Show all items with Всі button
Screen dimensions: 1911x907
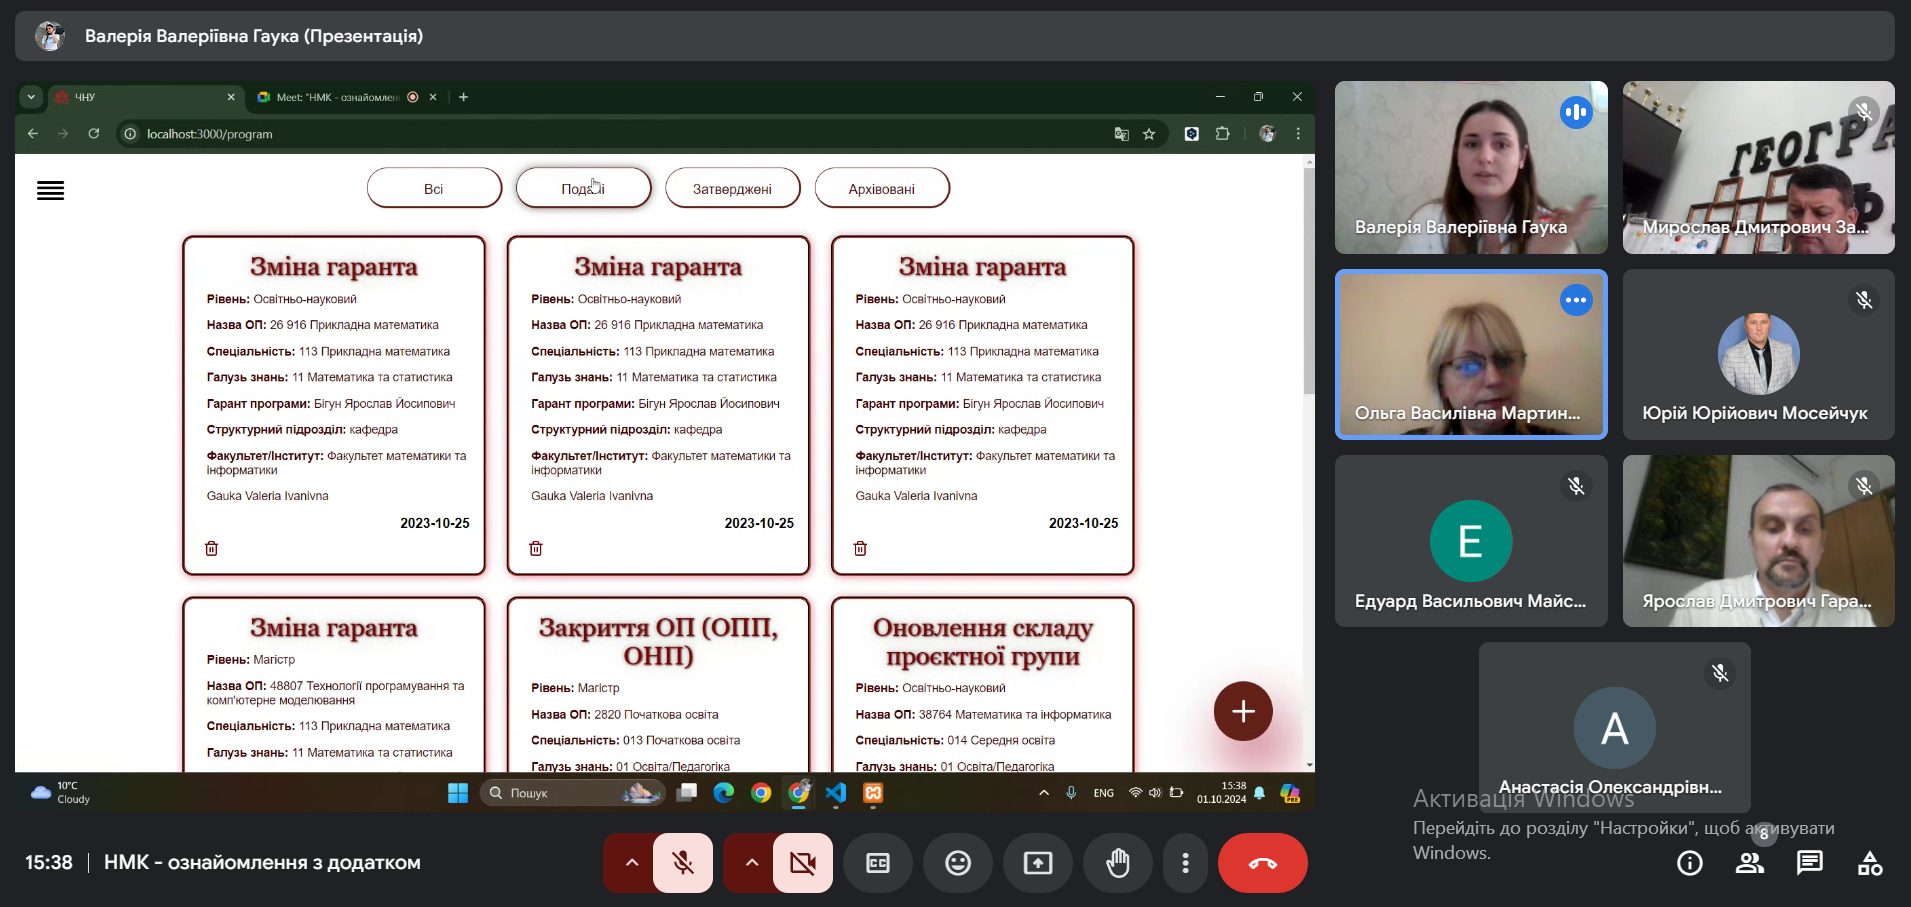pos(433,188)
